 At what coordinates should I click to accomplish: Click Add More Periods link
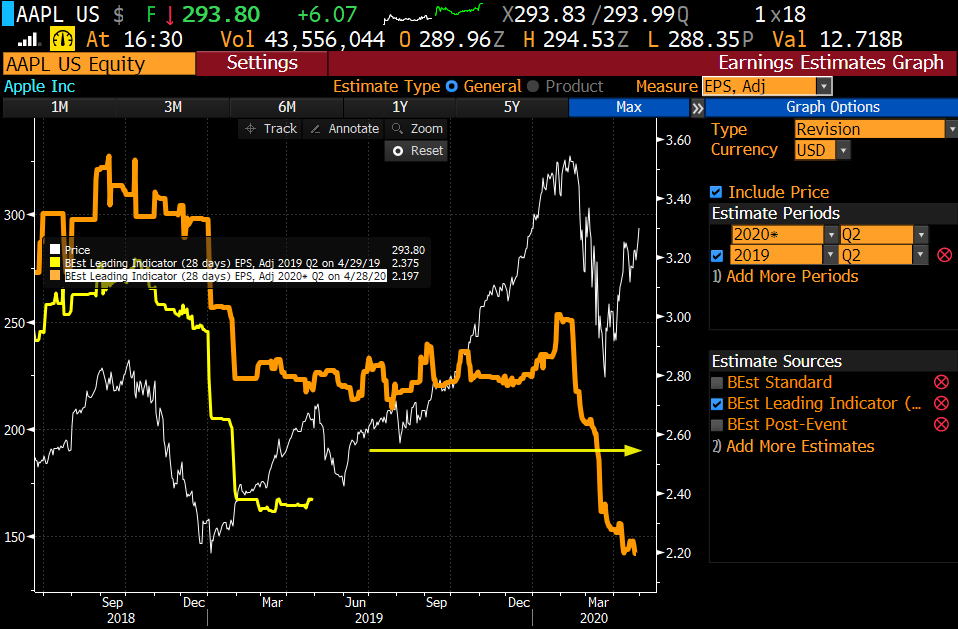tap(792, 276)
